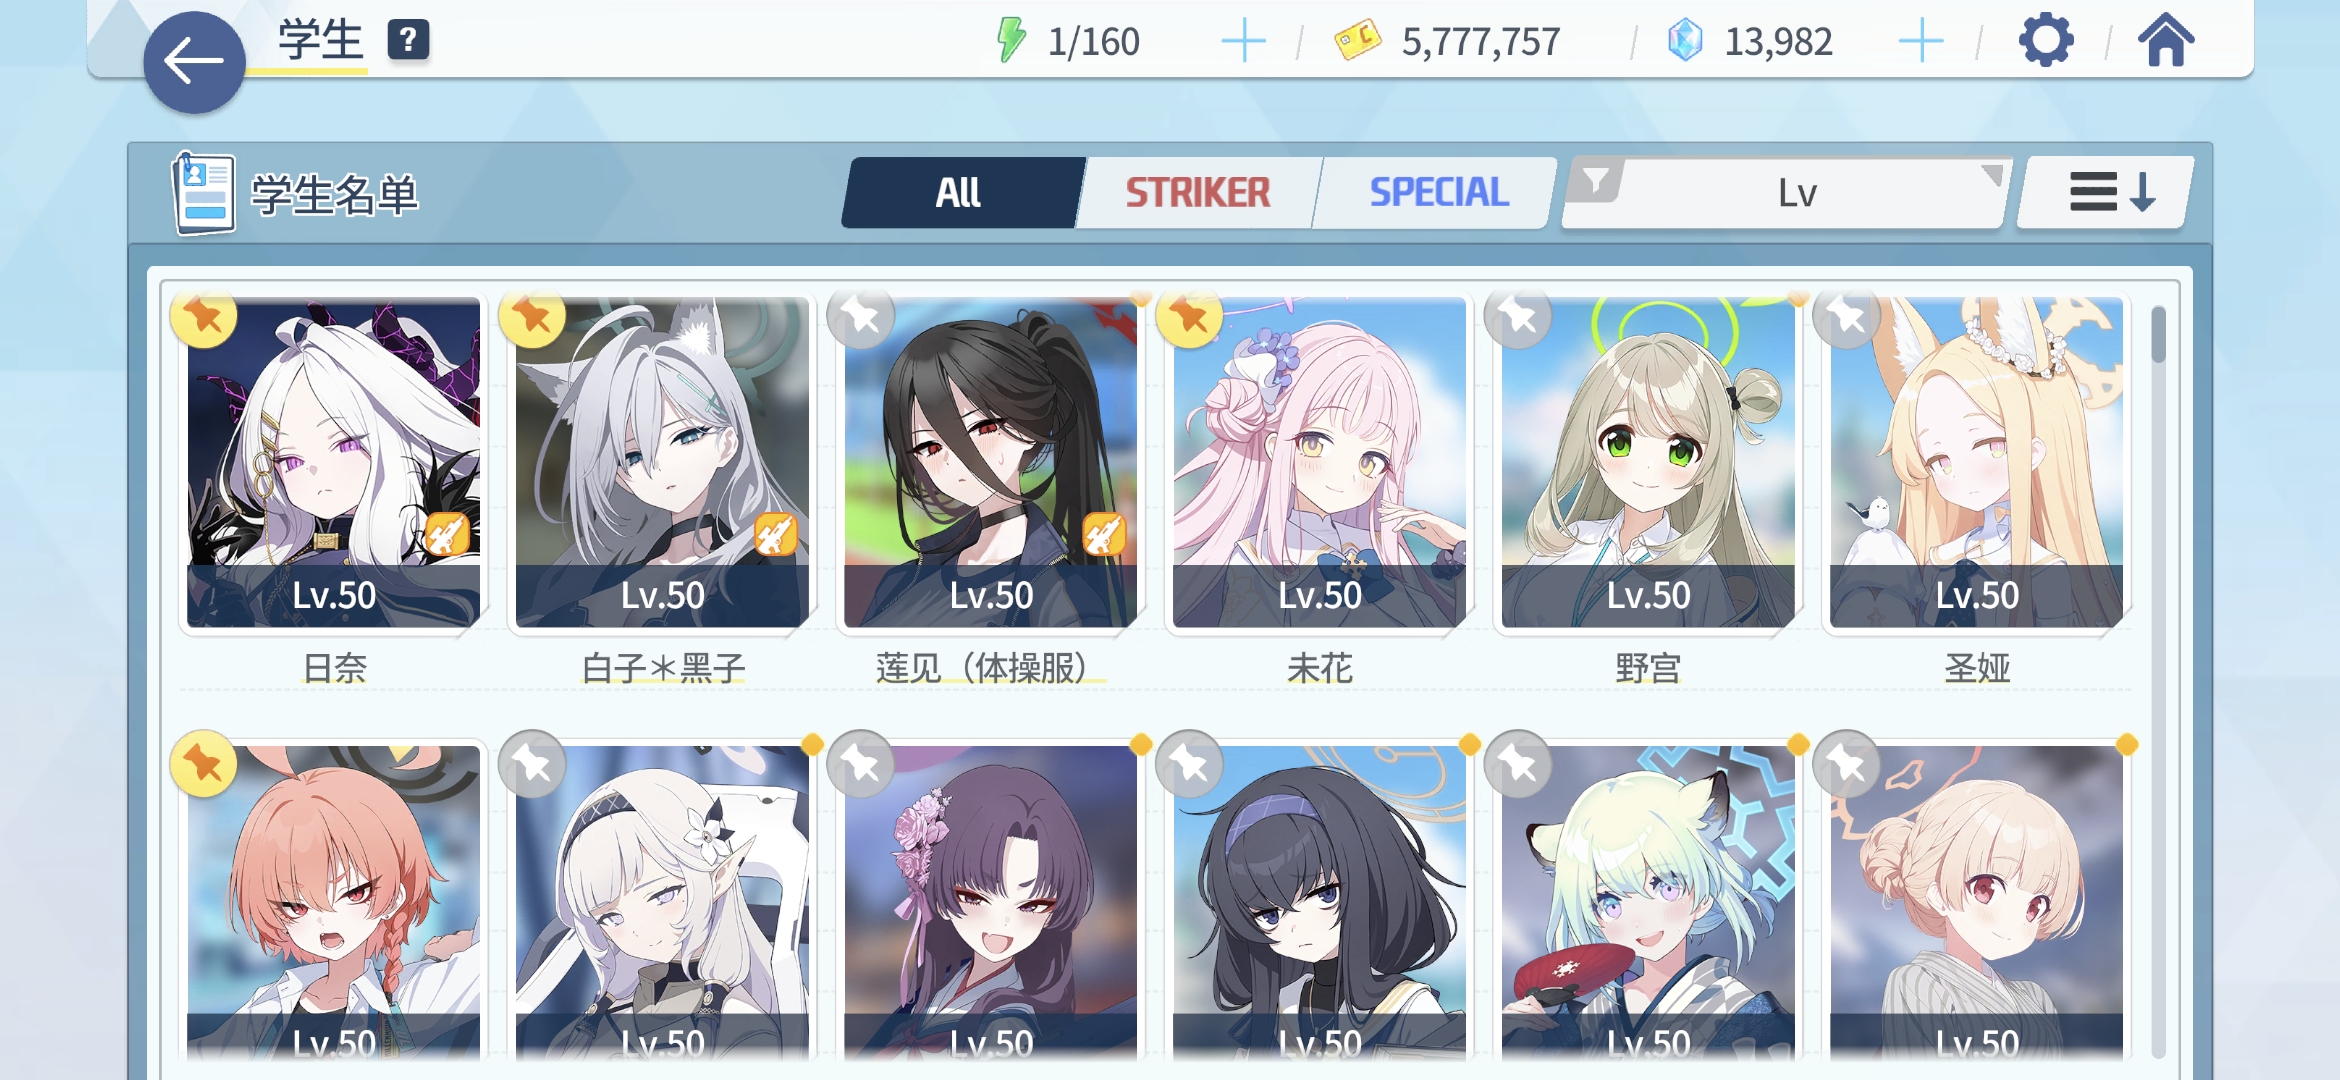Pin the student 莲见（体操服）

[861, 317]
